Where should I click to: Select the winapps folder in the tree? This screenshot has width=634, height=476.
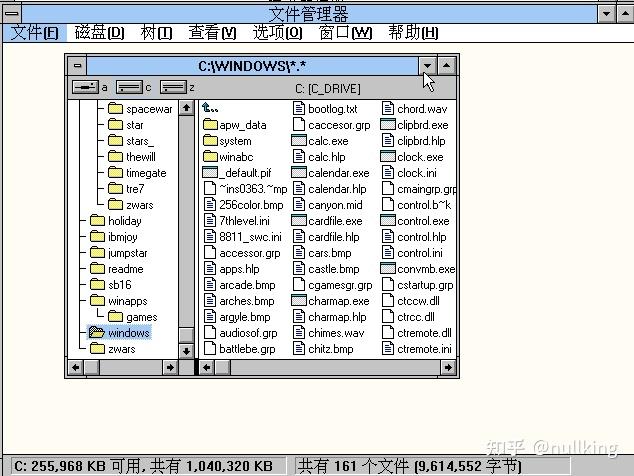(119, 301)
